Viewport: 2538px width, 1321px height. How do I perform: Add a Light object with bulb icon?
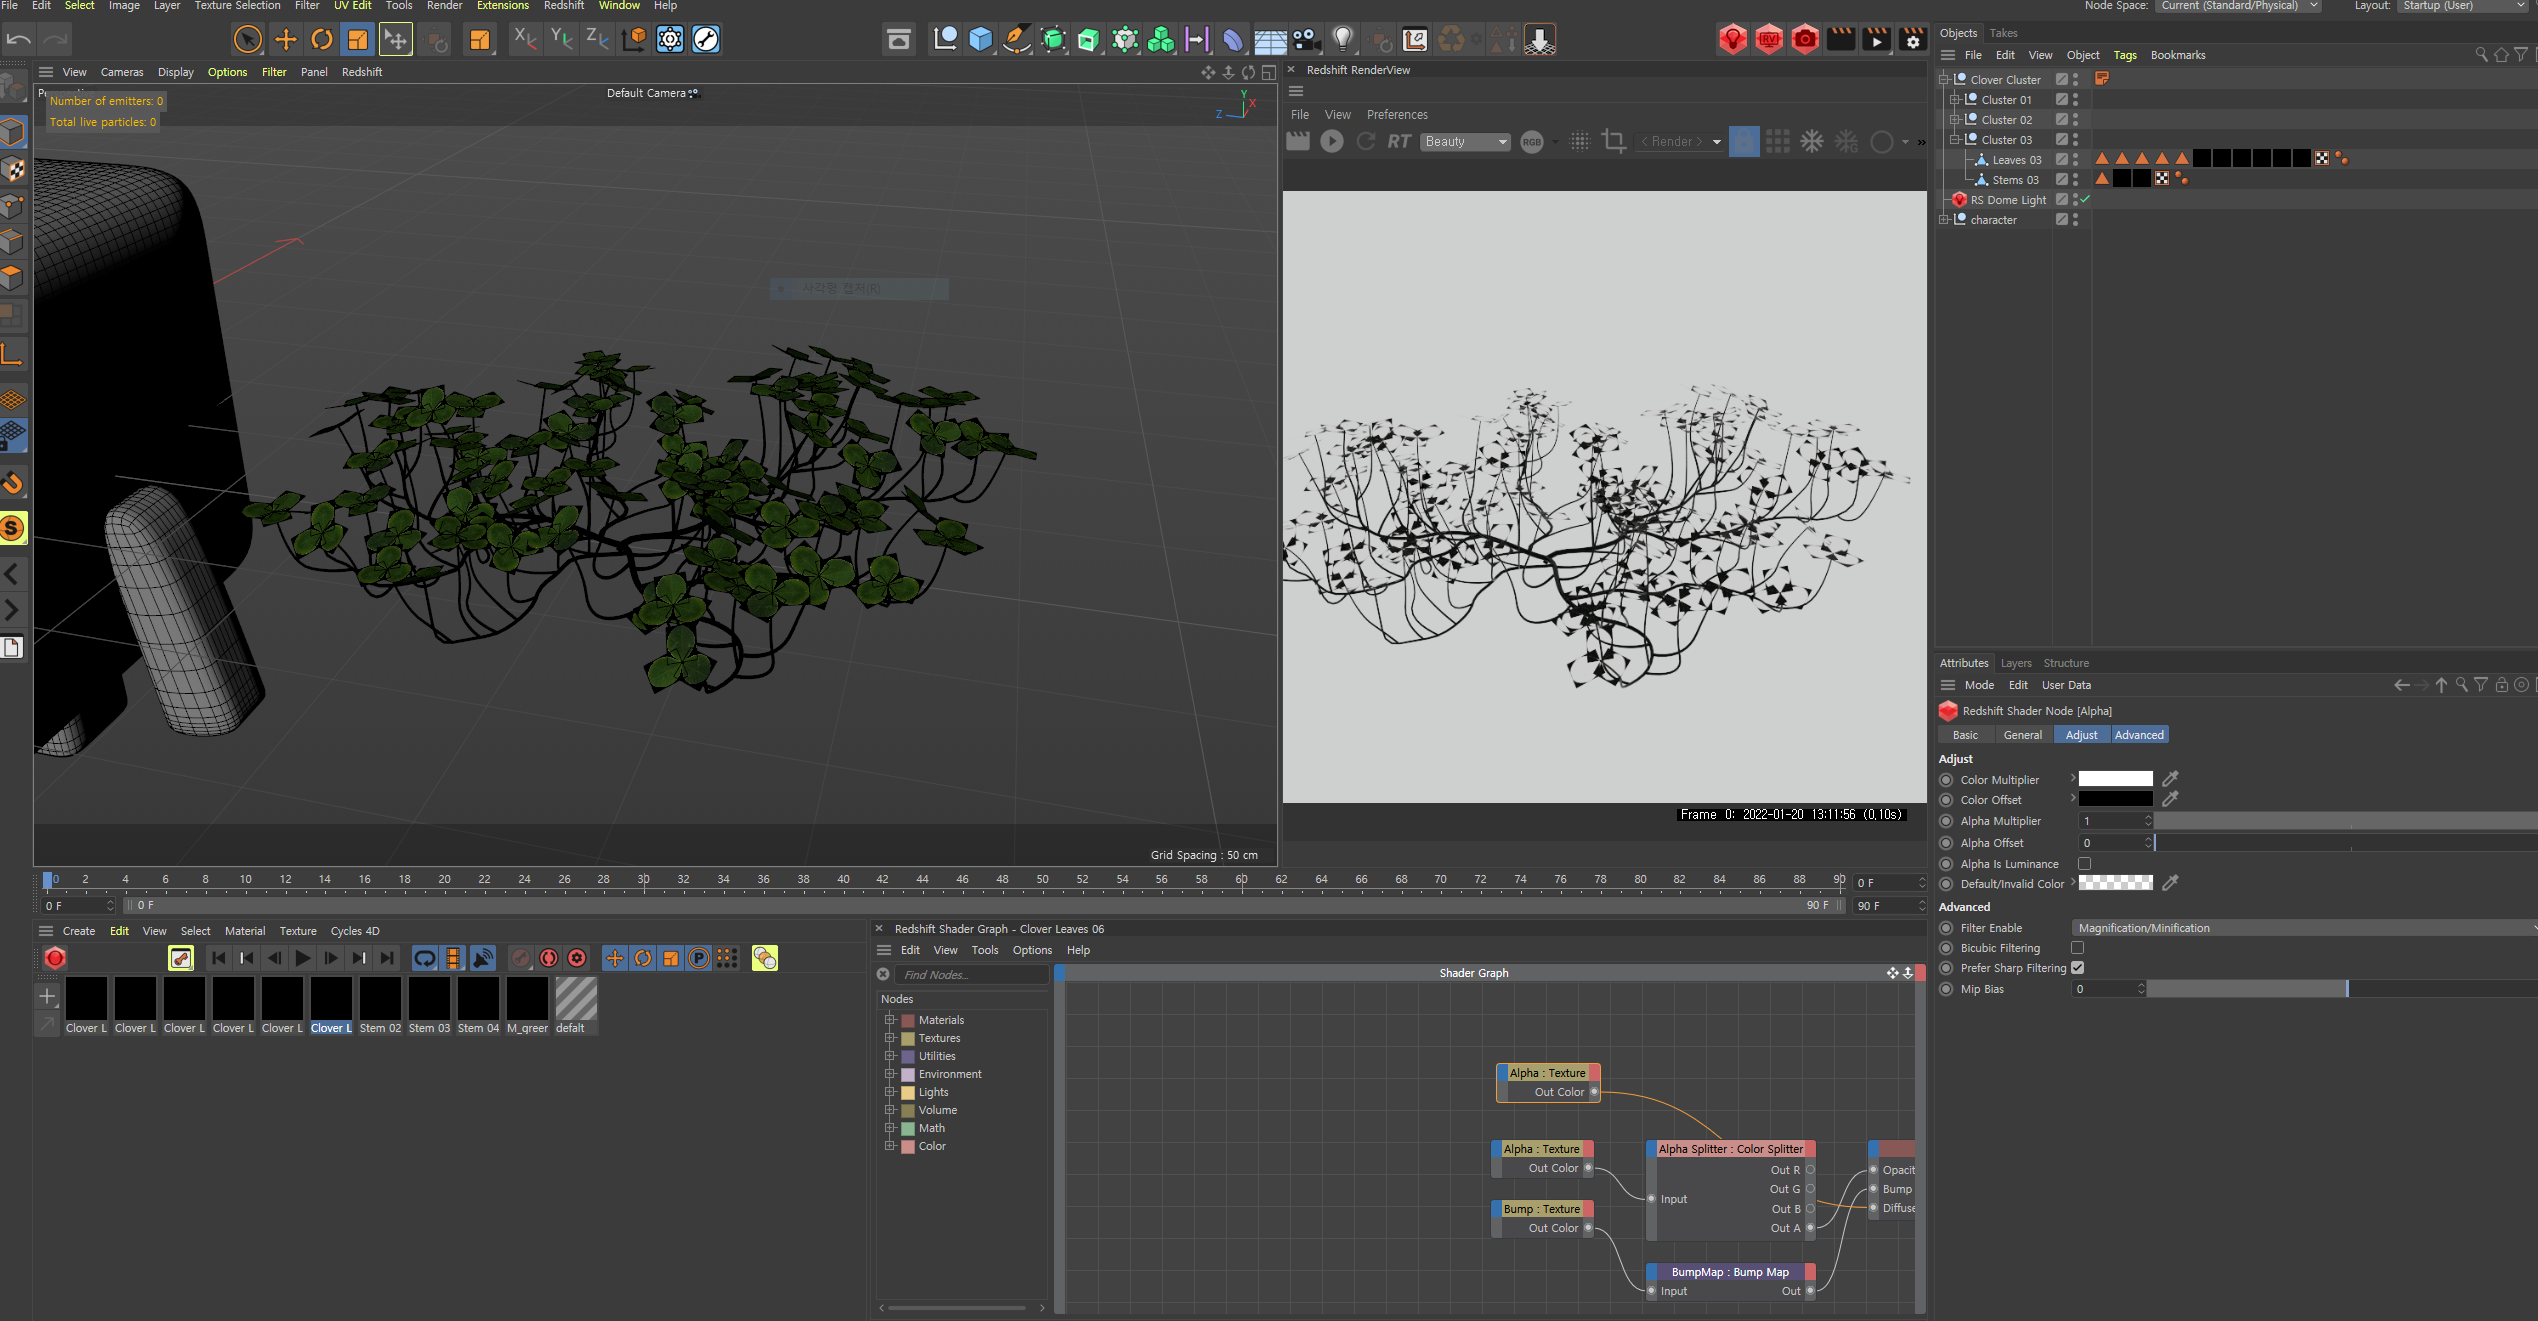click(1342, 39)
